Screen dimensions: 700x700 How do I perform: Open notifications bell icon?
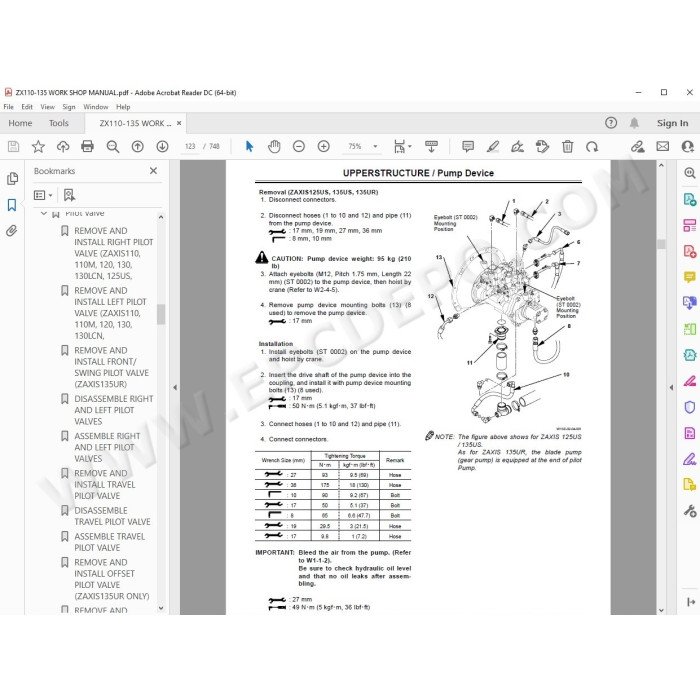tap(634, 123)
